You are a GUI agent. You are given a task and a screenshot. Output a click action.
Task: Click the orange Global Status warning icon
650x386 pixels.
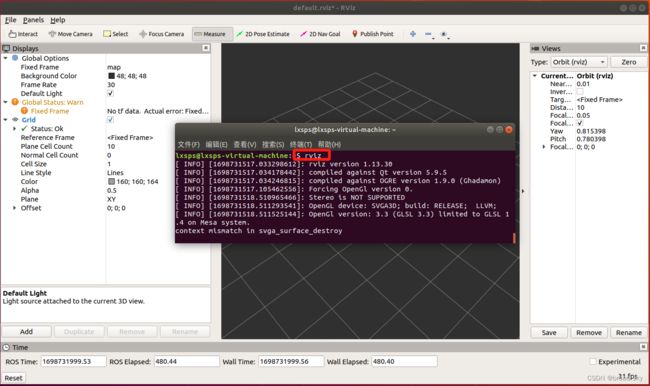click(15, 102)
